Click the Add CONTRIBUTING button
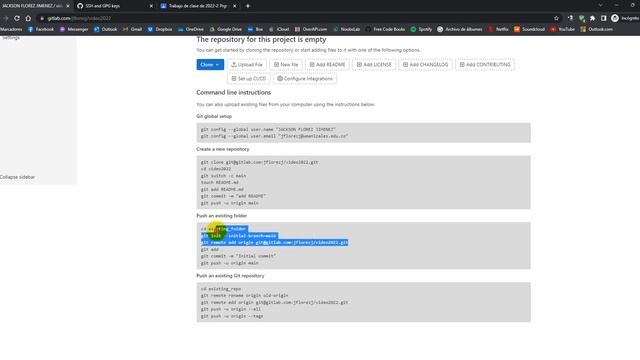This screenshot has height=360, width=640. click(x=485, y=64)
